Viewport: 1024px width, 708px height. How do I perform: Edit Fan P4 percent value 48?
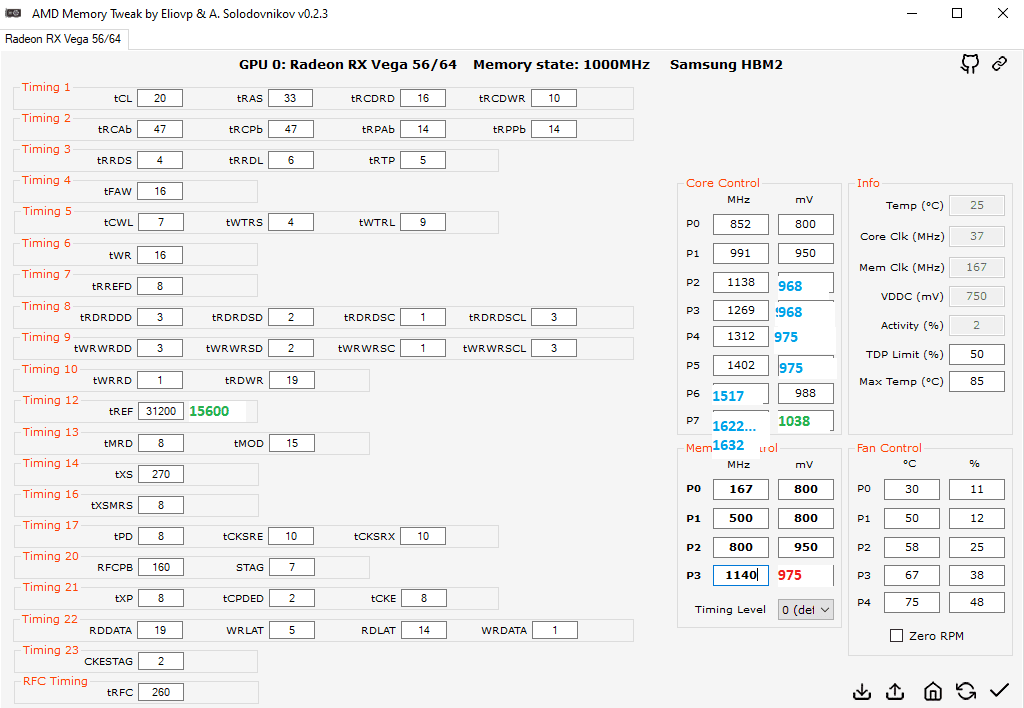(976, 602)
